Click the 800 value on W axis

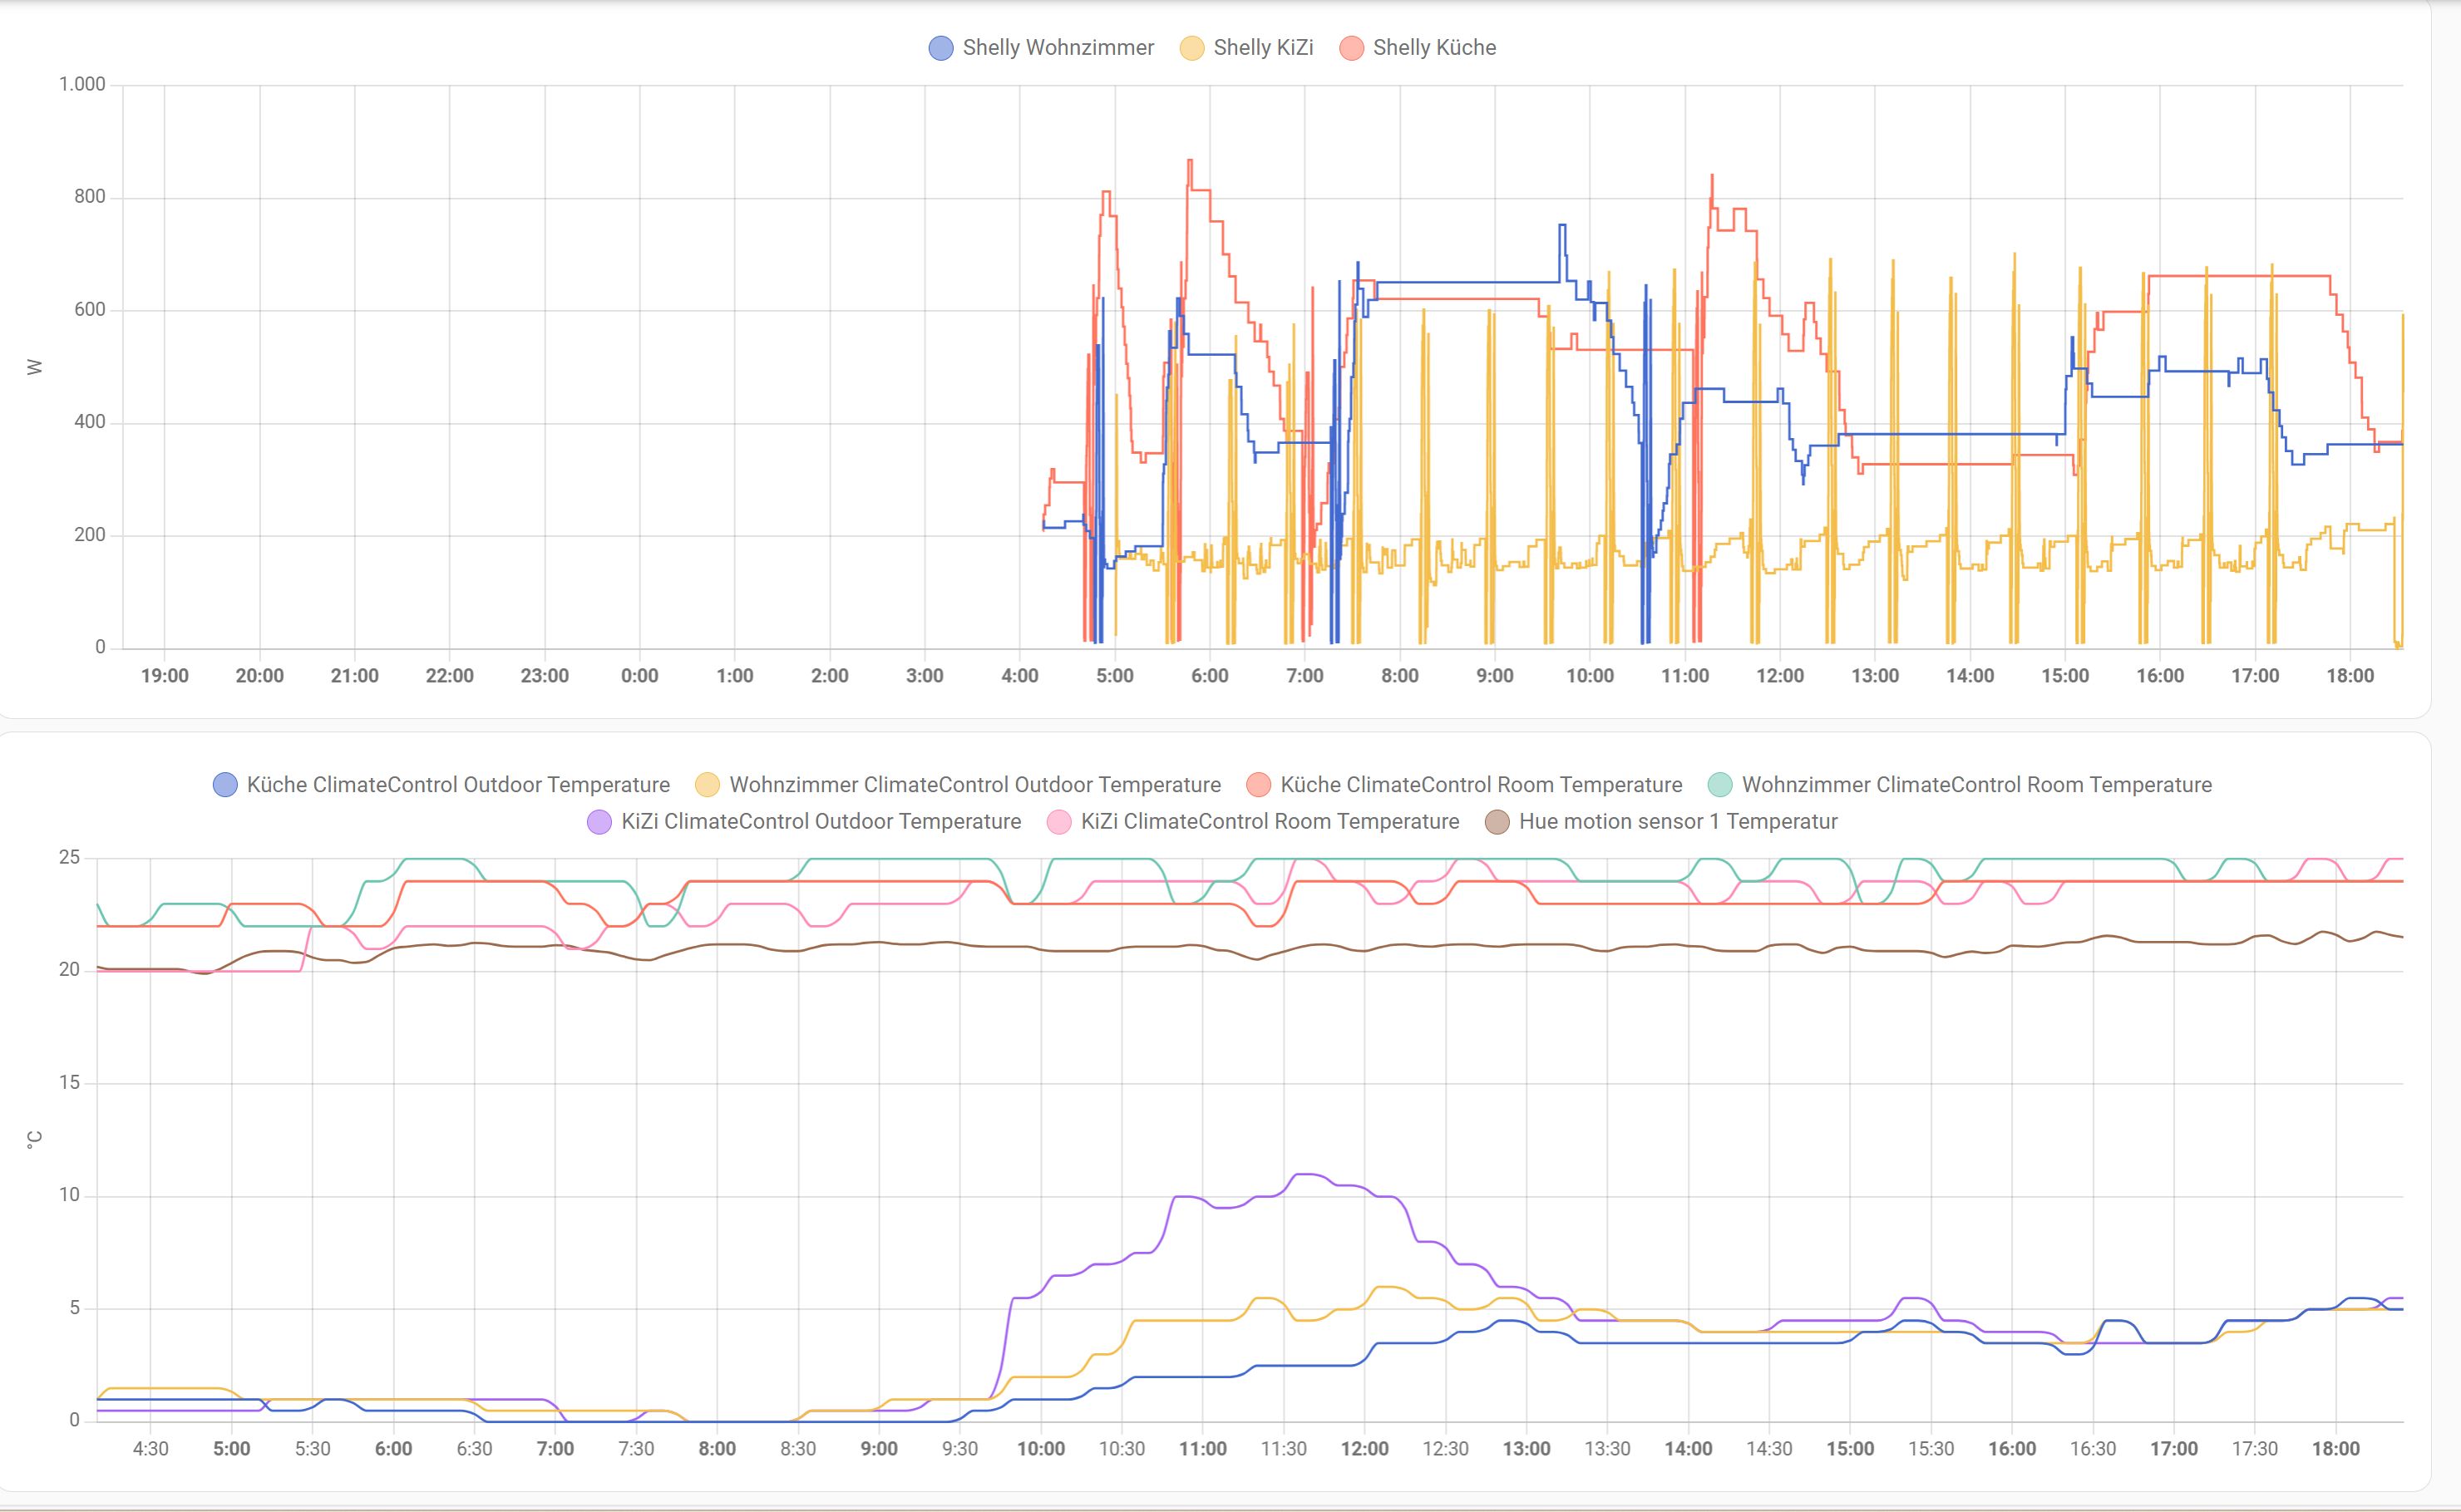click(x=90, y=197)
